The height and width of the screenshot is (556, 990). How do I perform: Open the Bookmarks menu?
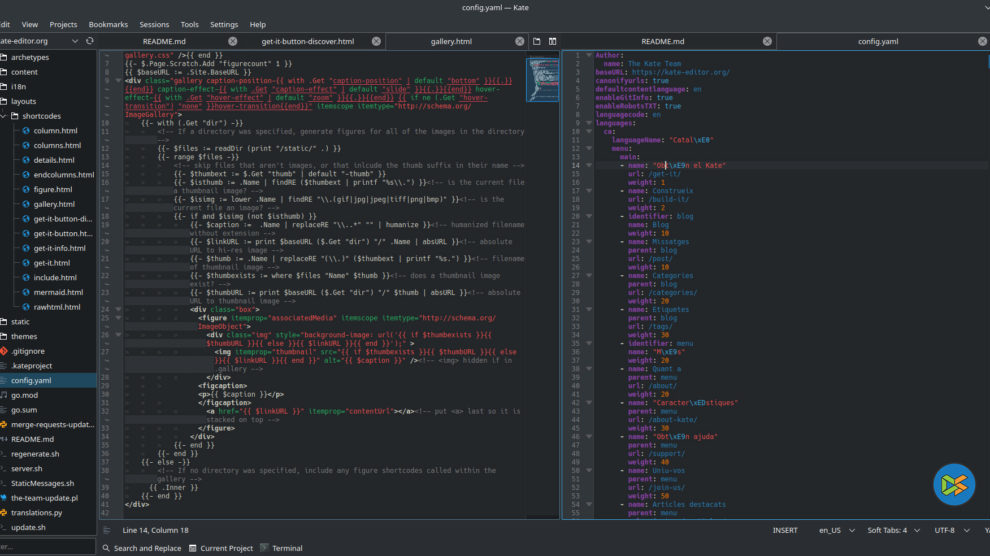click(108, 24)
